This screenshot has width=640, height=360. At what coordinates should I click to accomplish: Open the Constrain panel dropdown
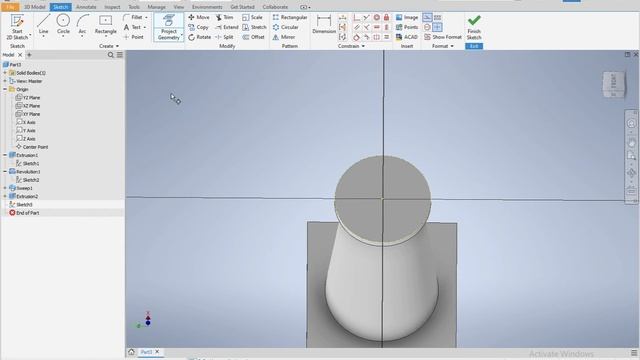pos(351,46)
